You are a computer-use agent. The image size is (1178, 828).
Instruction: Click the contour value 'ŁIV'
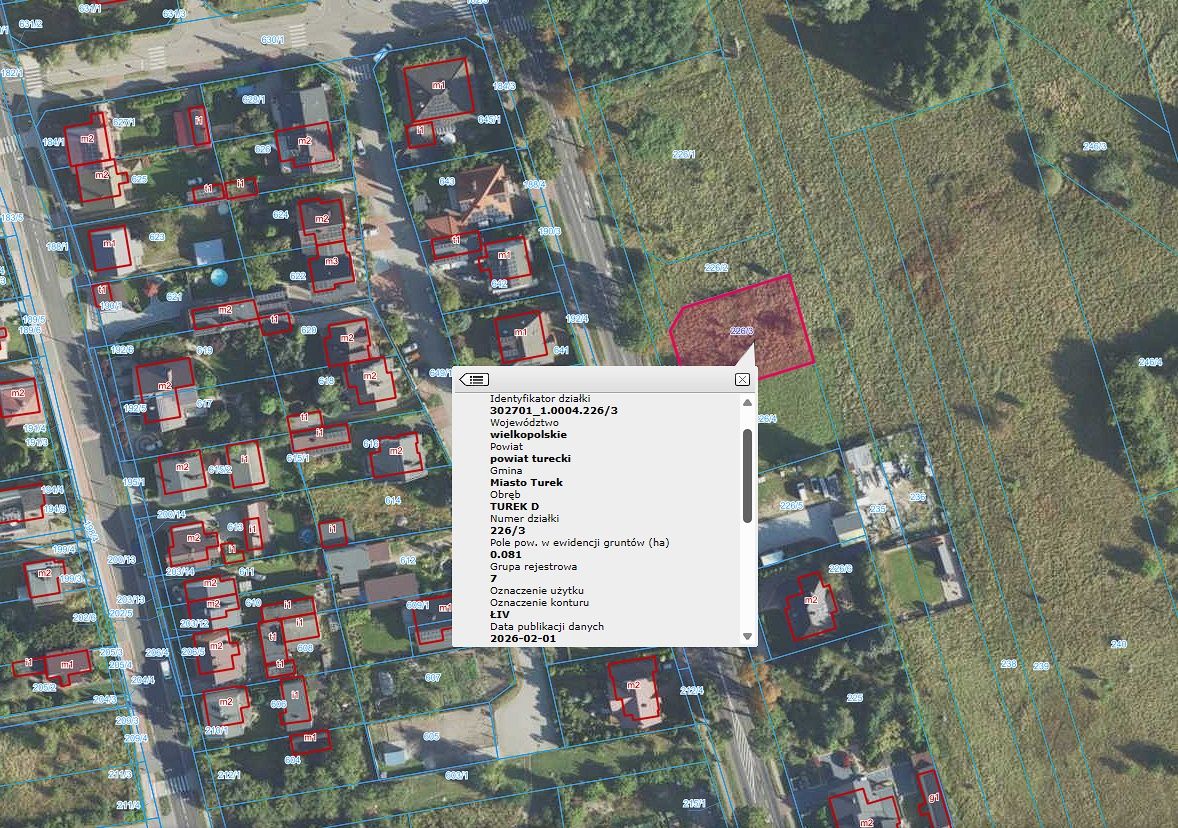(500, 615)
